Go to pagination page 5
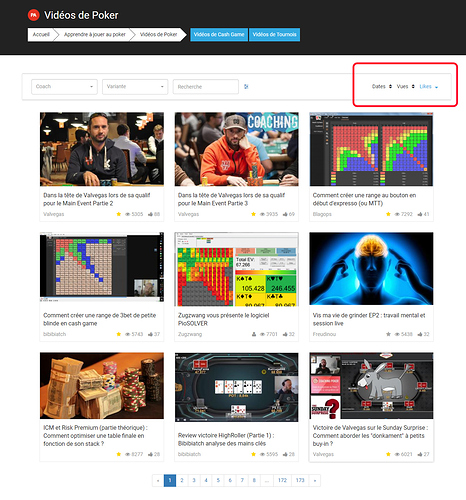 click(218, 480)
